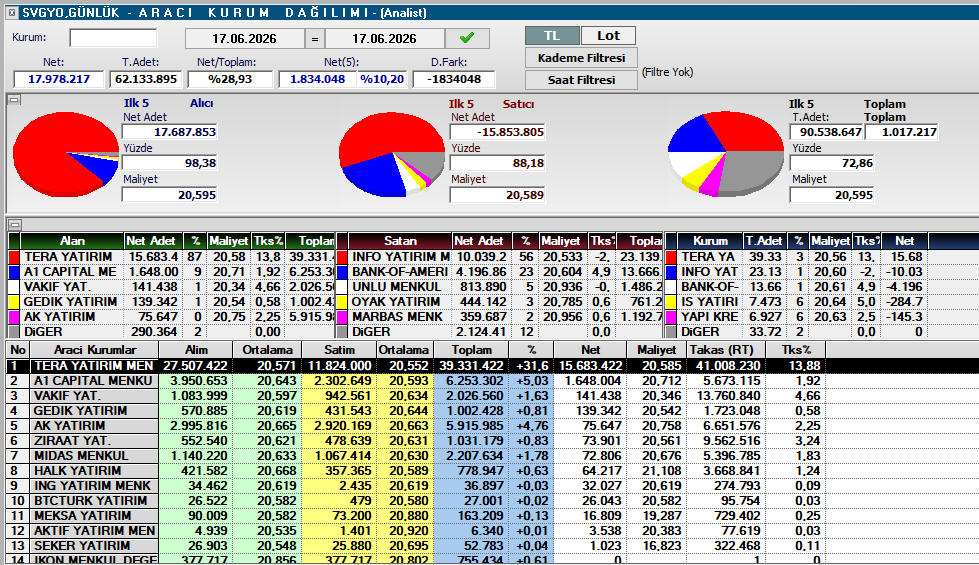979x565 pixels.
Task: Click the T.Adet value 62.133.895
Action: tap(146, 79)
